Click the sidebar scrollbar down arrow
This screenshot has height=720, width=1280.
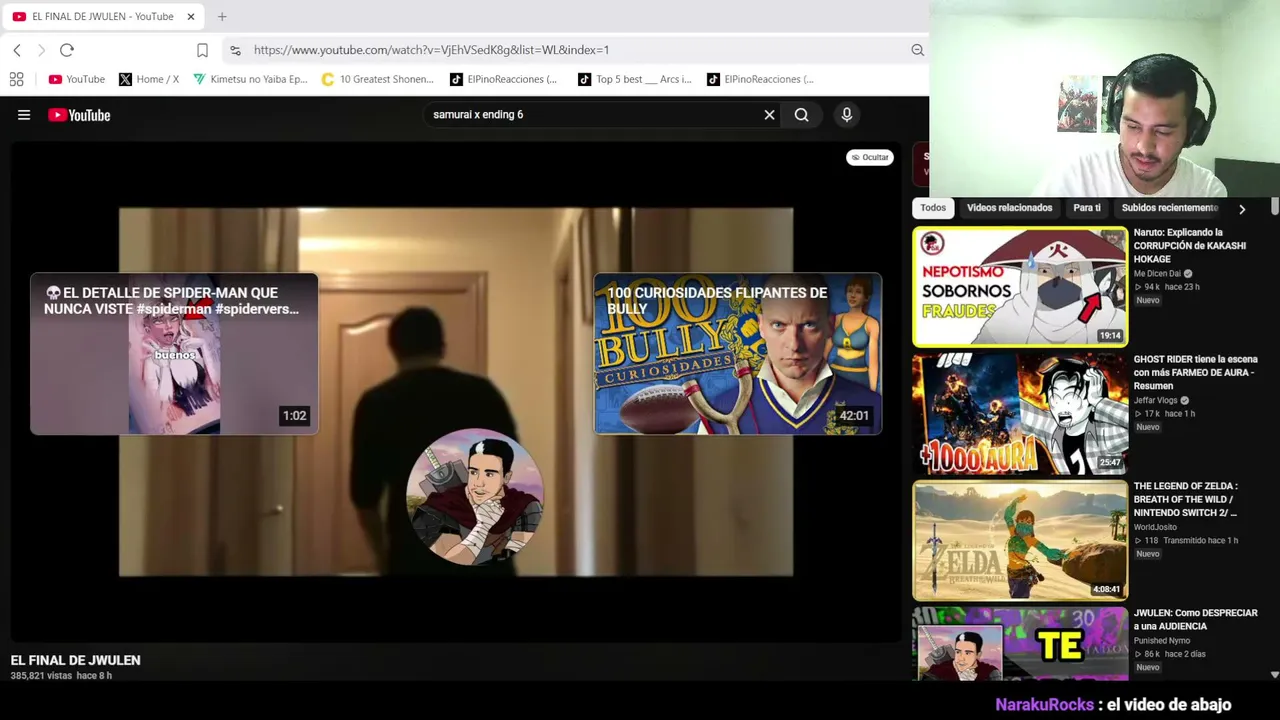(1274, 675)
